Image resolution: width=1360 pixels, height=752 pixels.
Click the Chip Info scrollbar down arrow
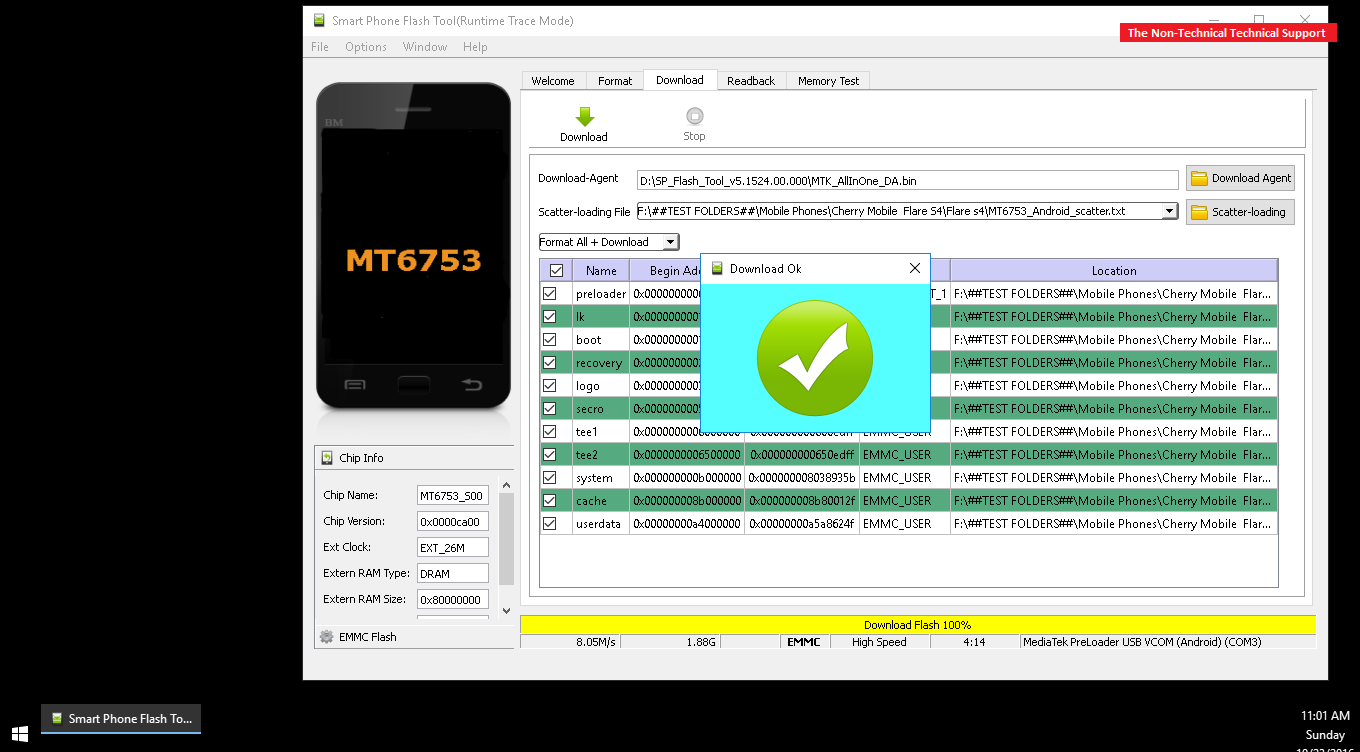[506, 610]
